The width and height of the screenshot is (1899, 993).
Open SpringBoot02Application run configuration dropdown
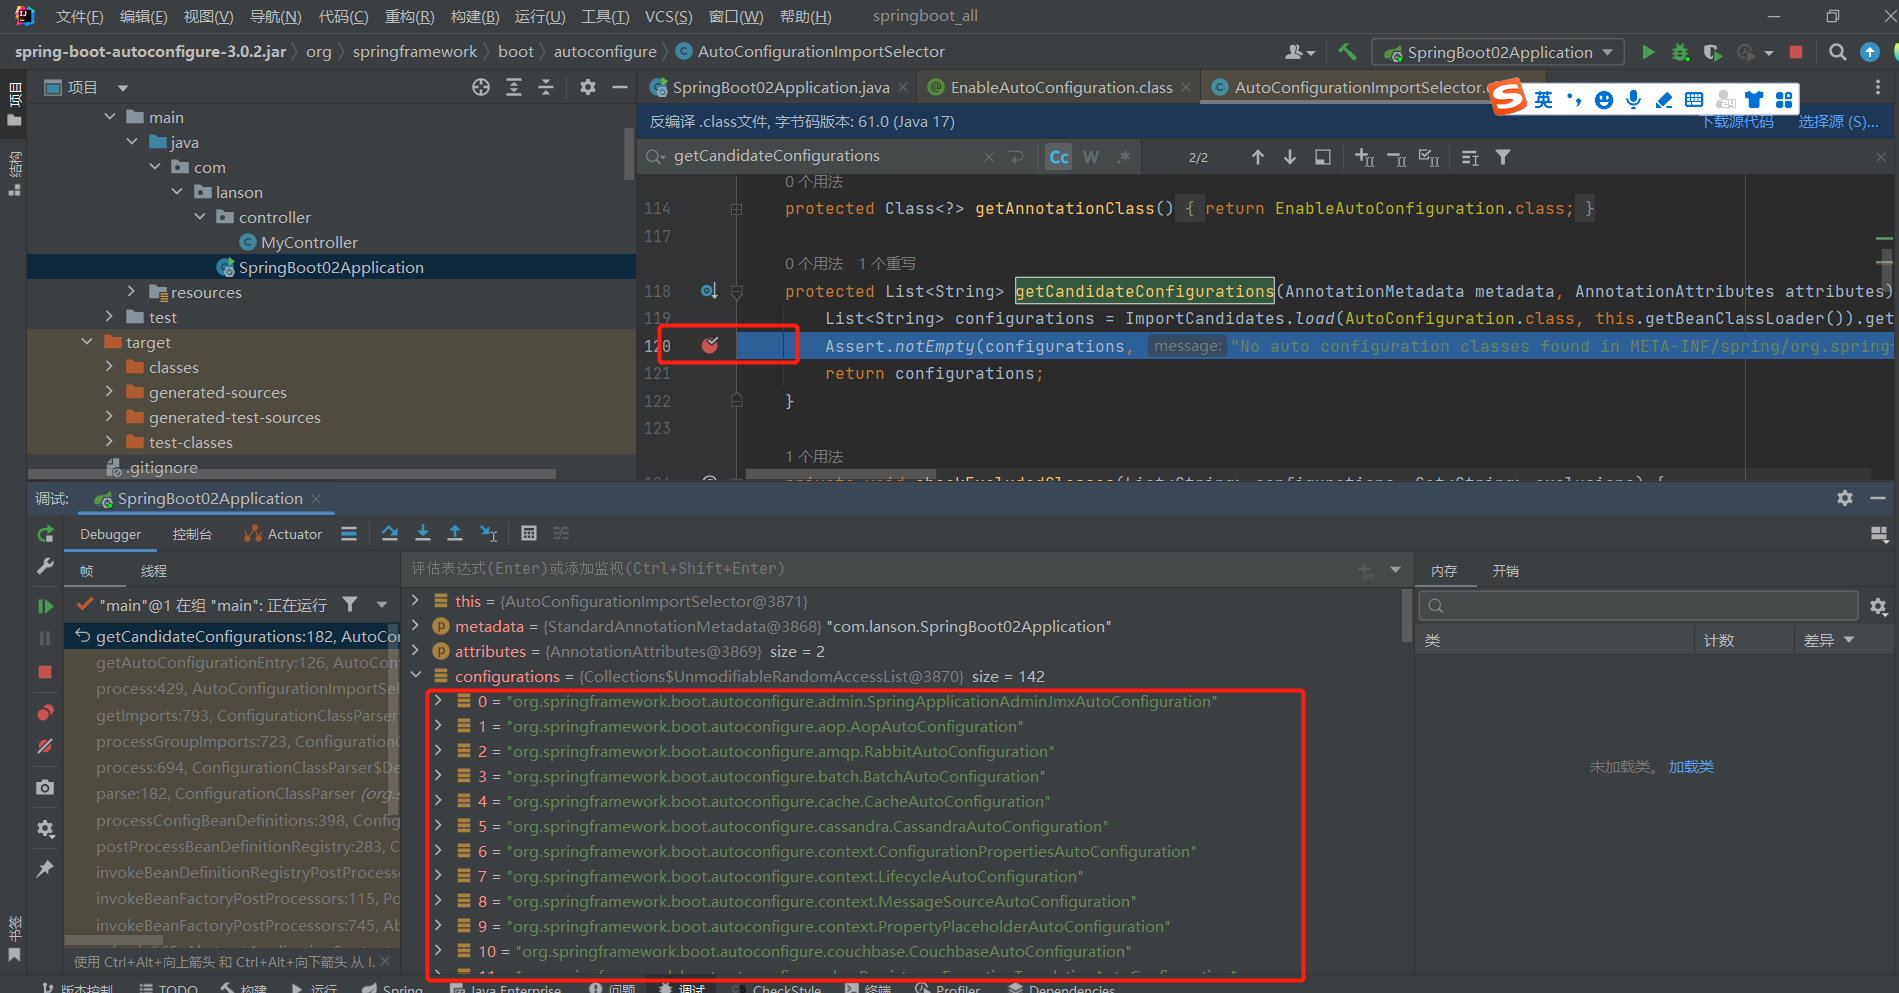point(1498,52)
